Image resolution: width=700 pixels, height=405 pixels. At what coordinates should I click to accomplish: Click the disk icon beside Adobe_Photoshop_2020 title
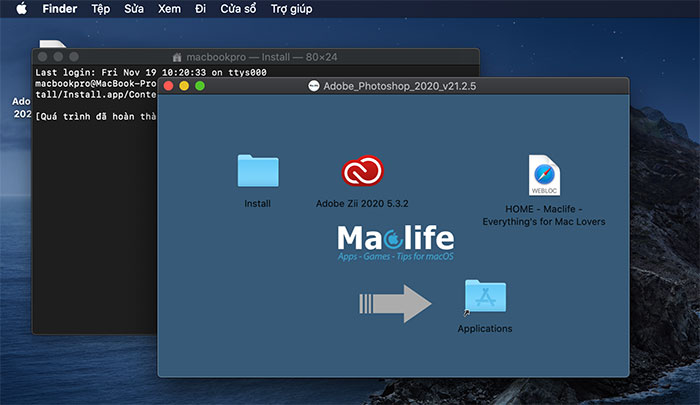click(313, 87)
